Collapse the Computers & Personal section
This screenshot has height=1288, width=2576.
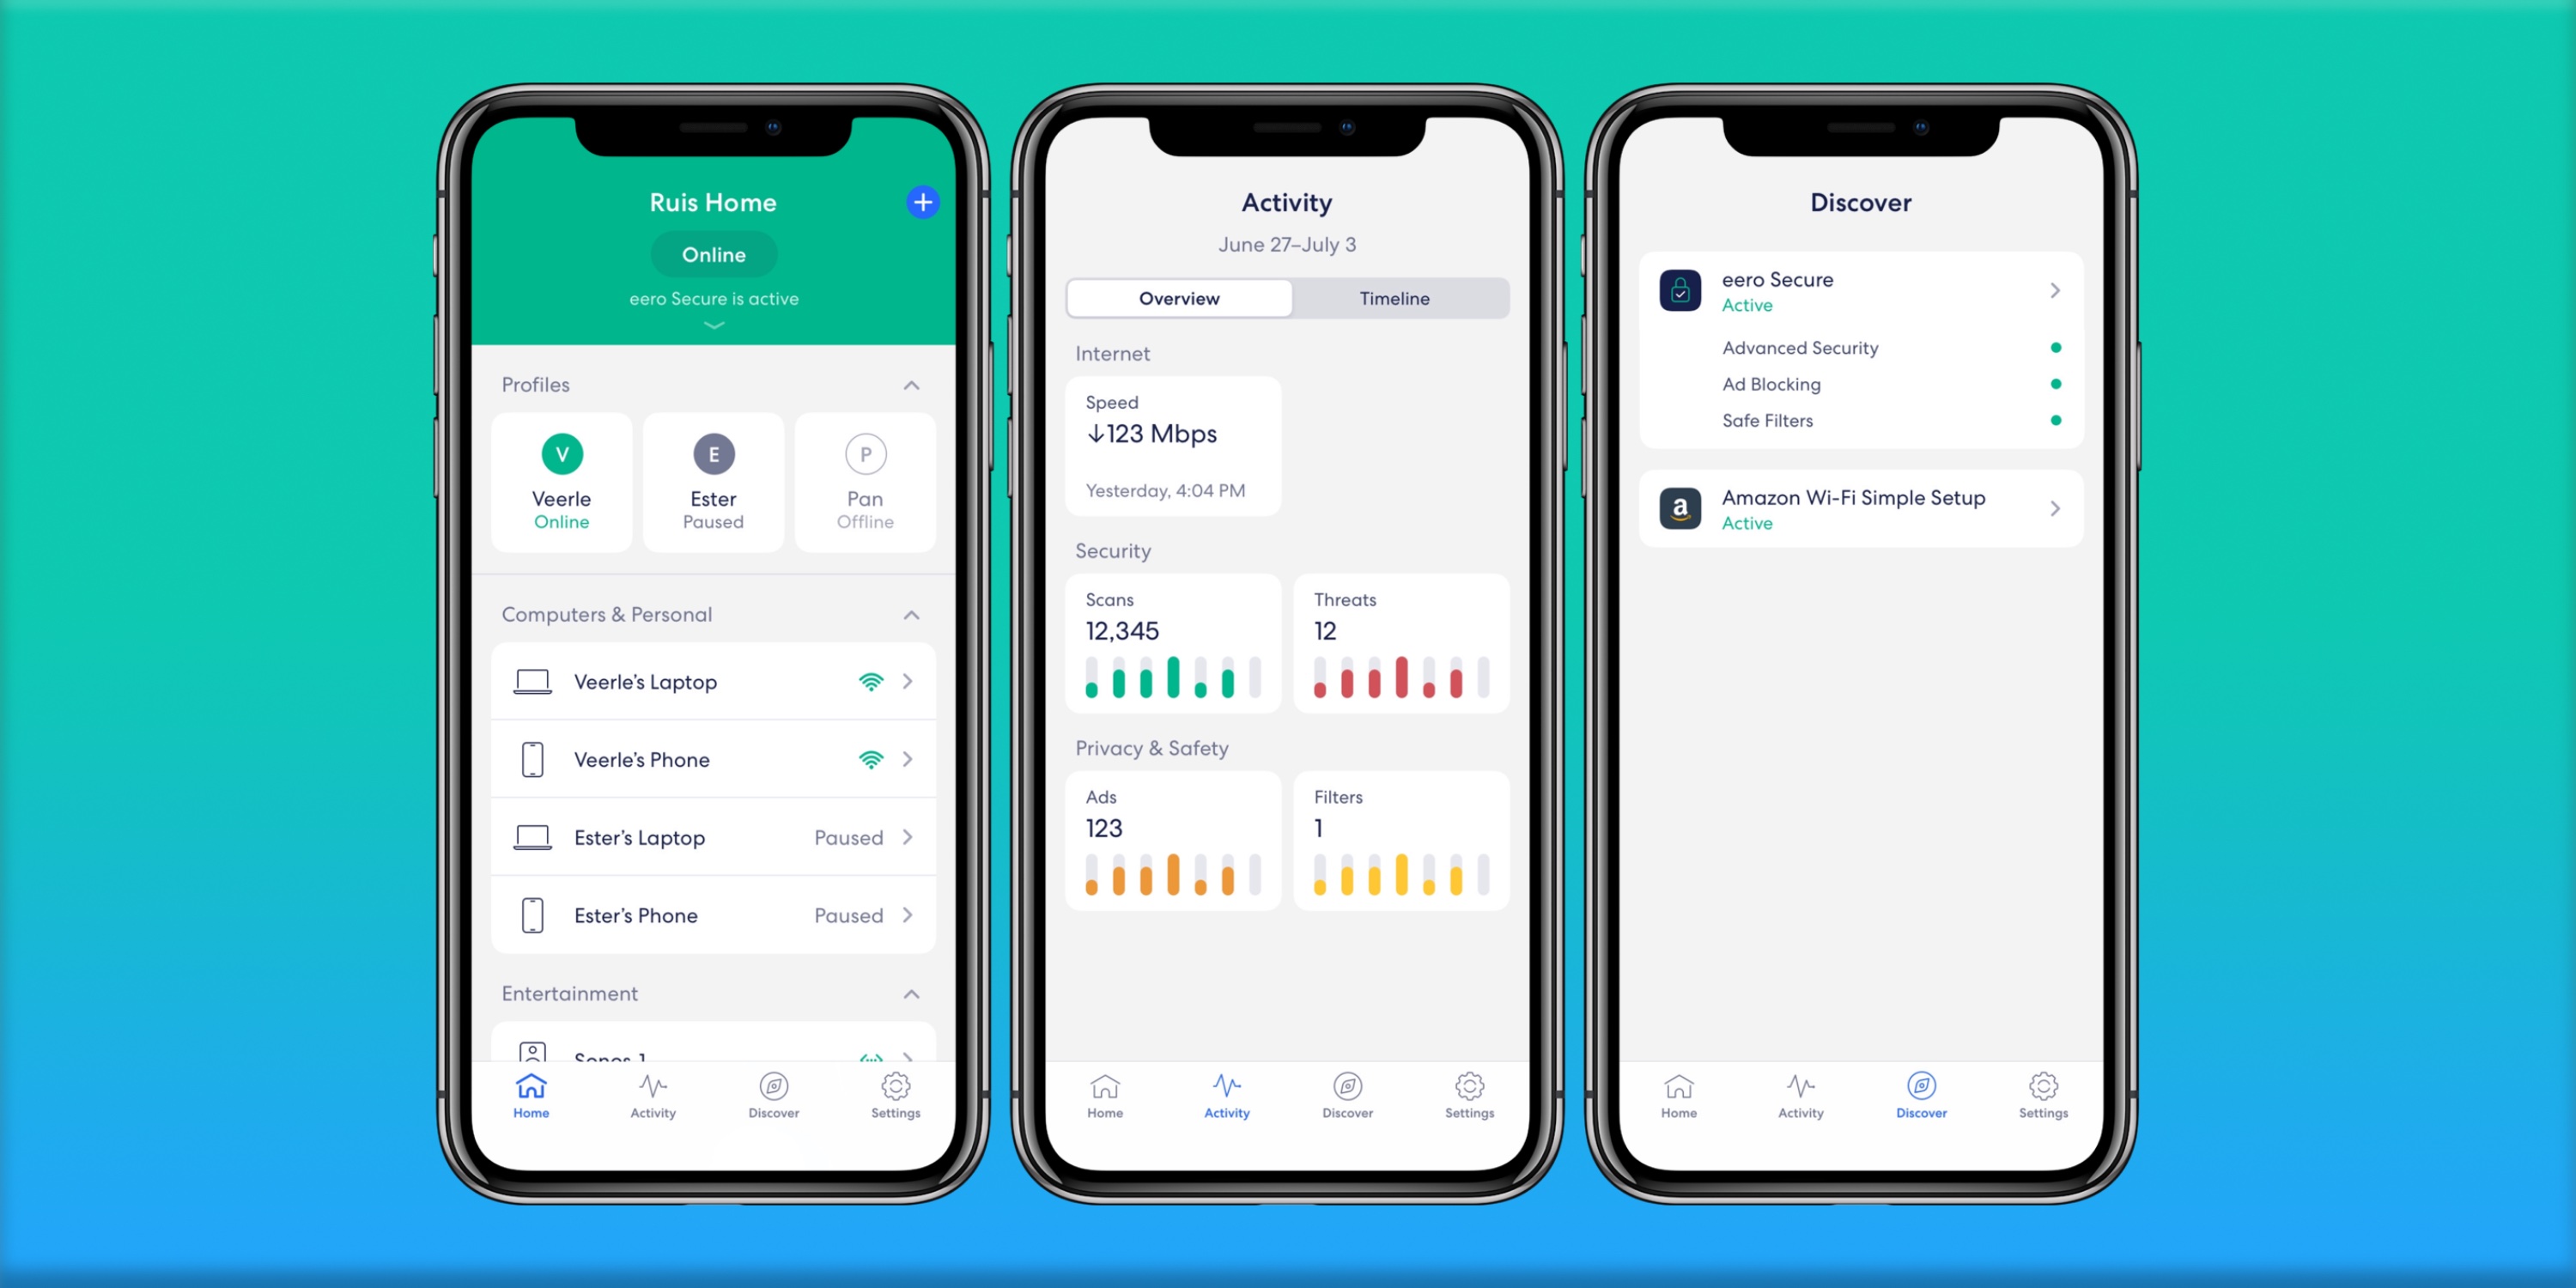click(x=912, y=615)
